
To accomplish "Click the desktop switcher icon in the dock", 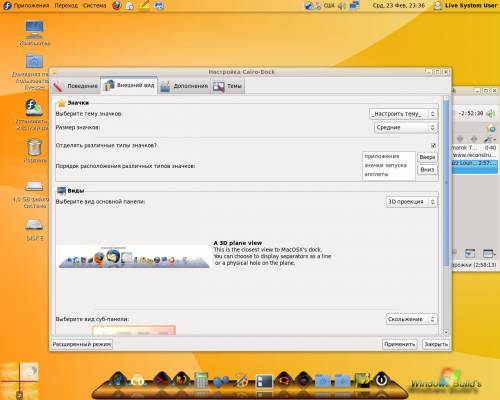I will [264, 381].
